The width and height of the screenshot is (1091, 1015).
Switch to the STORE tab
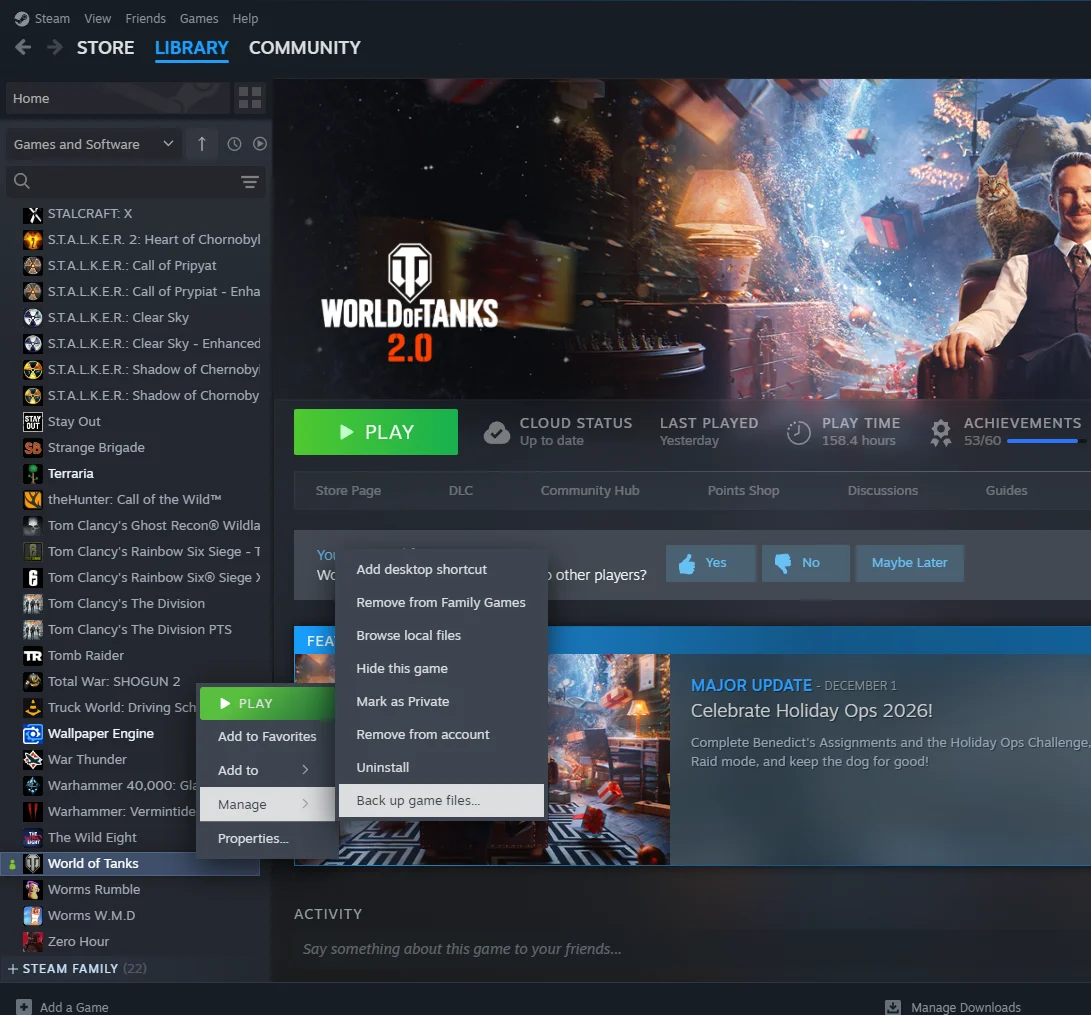[105, 47]
